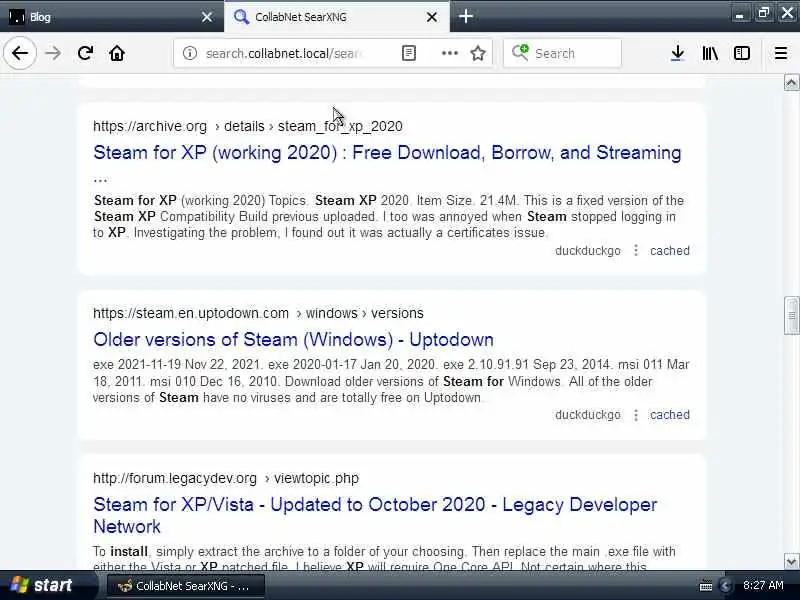
Task: Toggle reader view in address bar
Action: click(x=409, y=53)
